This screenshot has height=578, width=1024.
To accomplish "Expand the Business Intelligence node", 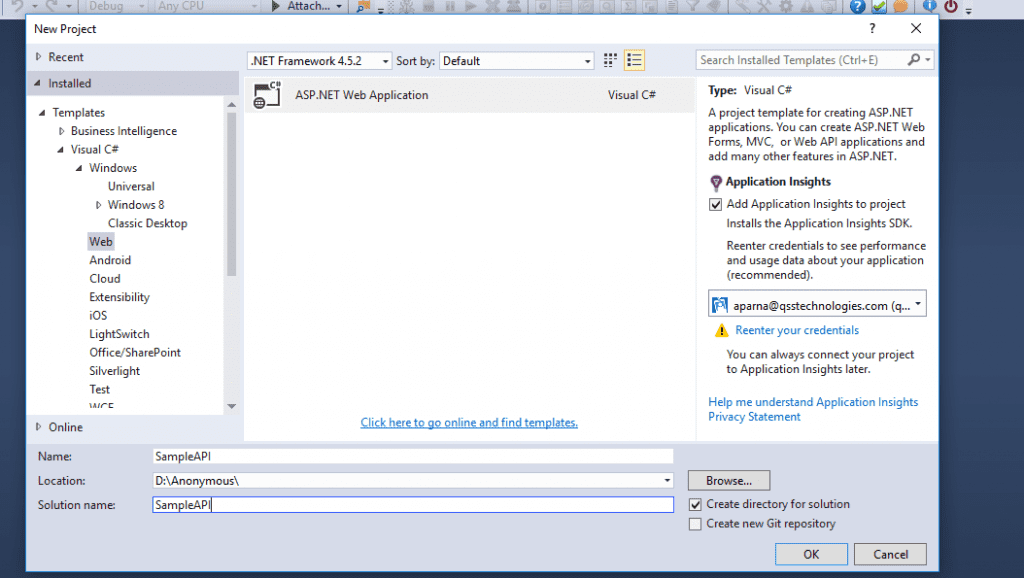I will click(x=61, y=131).
